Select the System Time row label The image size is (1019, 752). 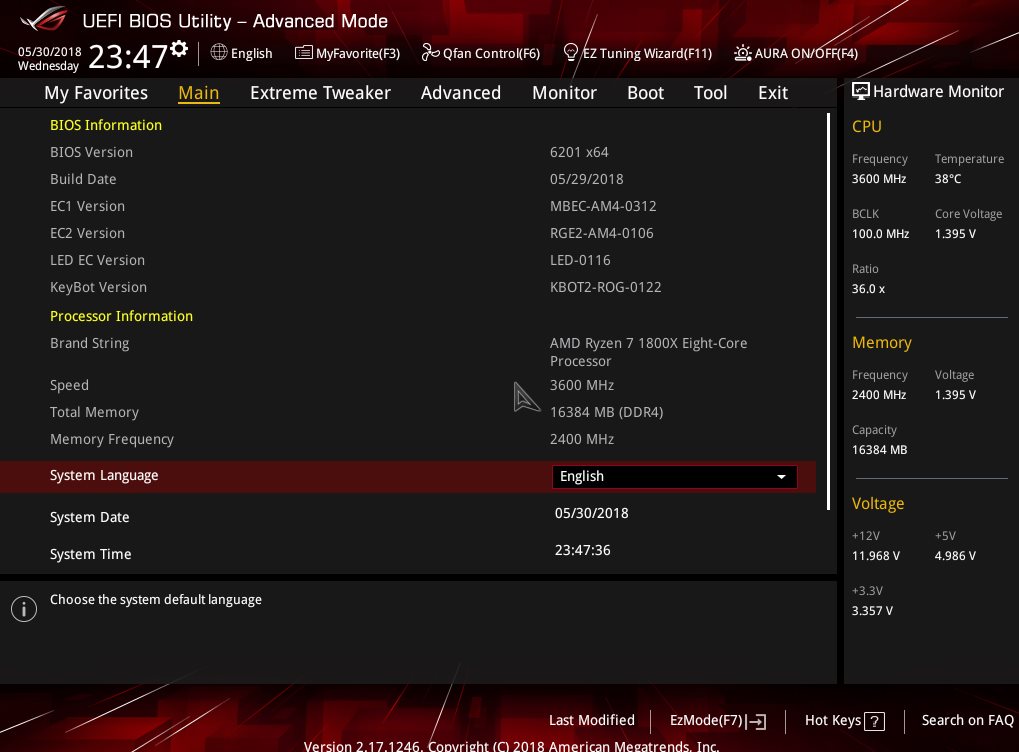(90, 554)
